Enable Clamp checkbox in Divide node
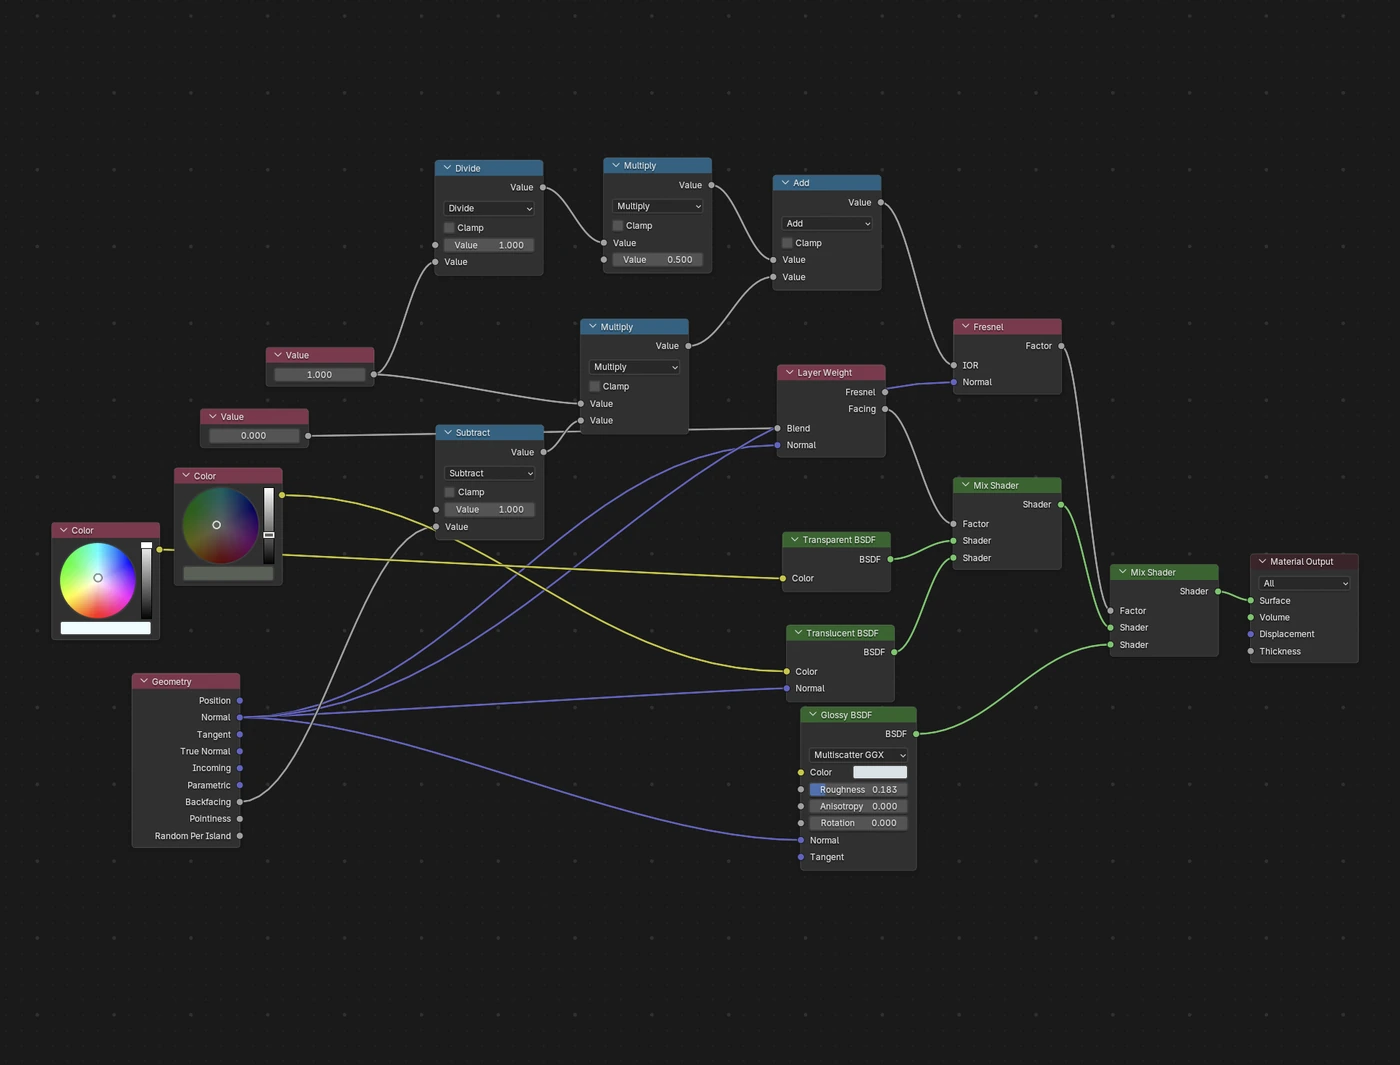Image resolution: width=1400 pixels, height=1065 pixels. [x=450, y=228]
